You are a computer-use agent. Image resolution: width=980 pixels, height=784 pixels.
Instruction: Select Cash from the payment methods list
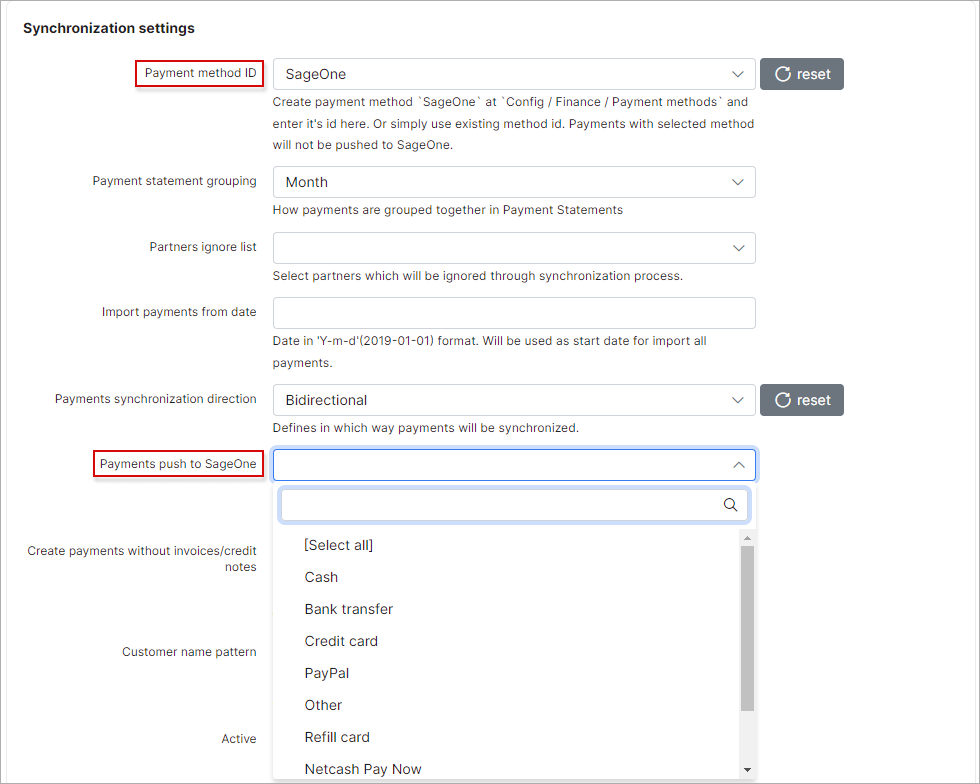(x=321, y=577)
